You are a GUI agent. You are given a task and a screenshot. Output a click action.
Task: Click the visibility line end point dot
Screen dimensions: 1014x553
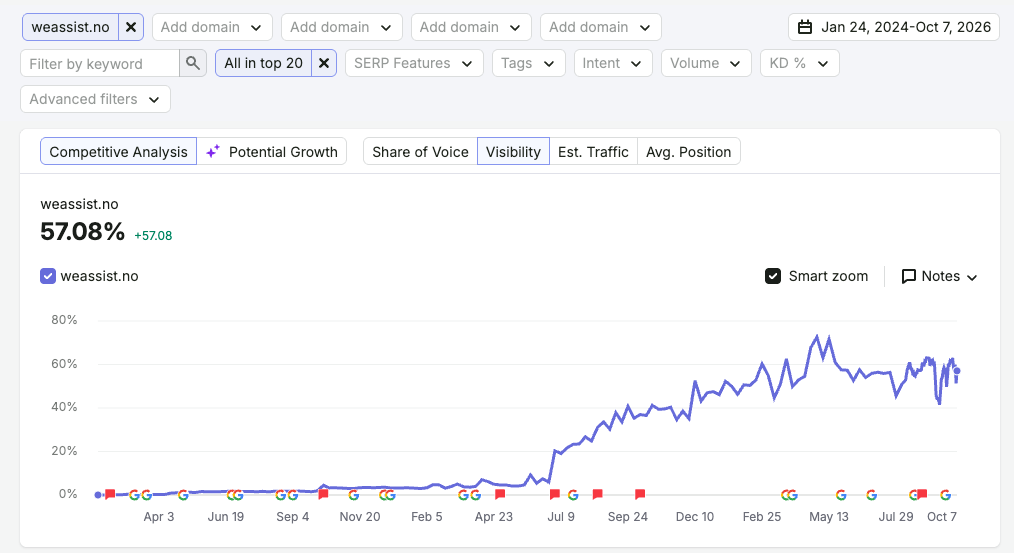click(x=957, y=371)
